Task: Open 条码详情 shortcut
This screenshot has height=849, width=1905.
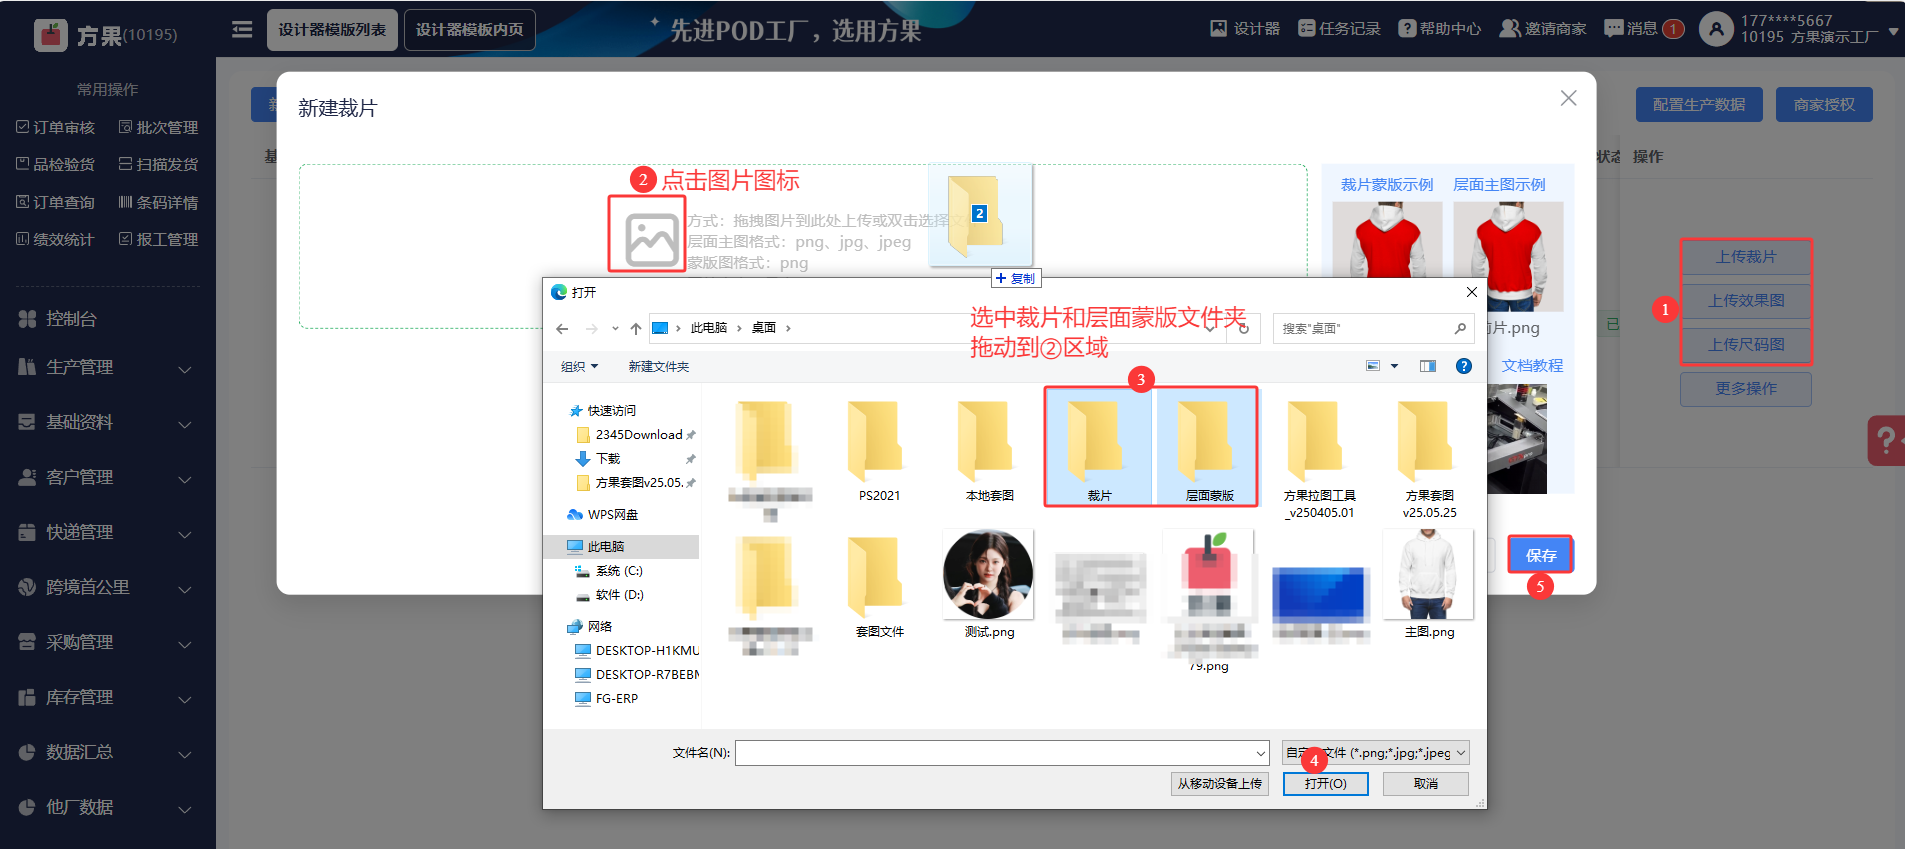Action: pyautogui.click(x=158, y=202)
